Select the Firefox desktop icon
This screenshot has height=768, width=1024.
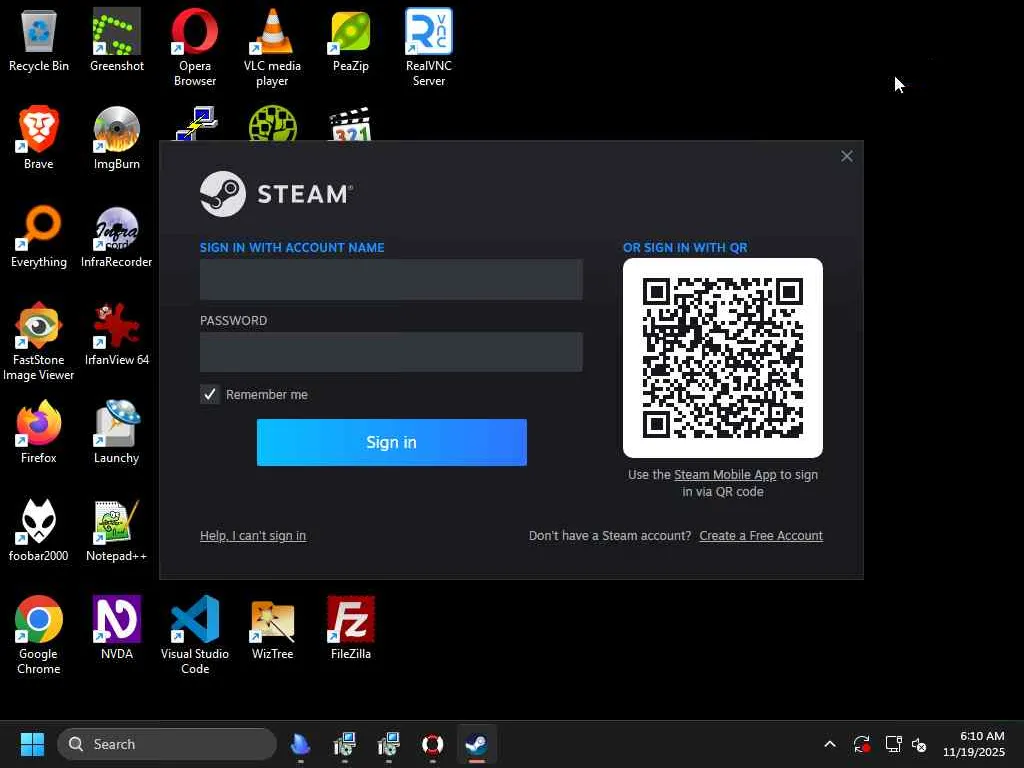[39, 432]
